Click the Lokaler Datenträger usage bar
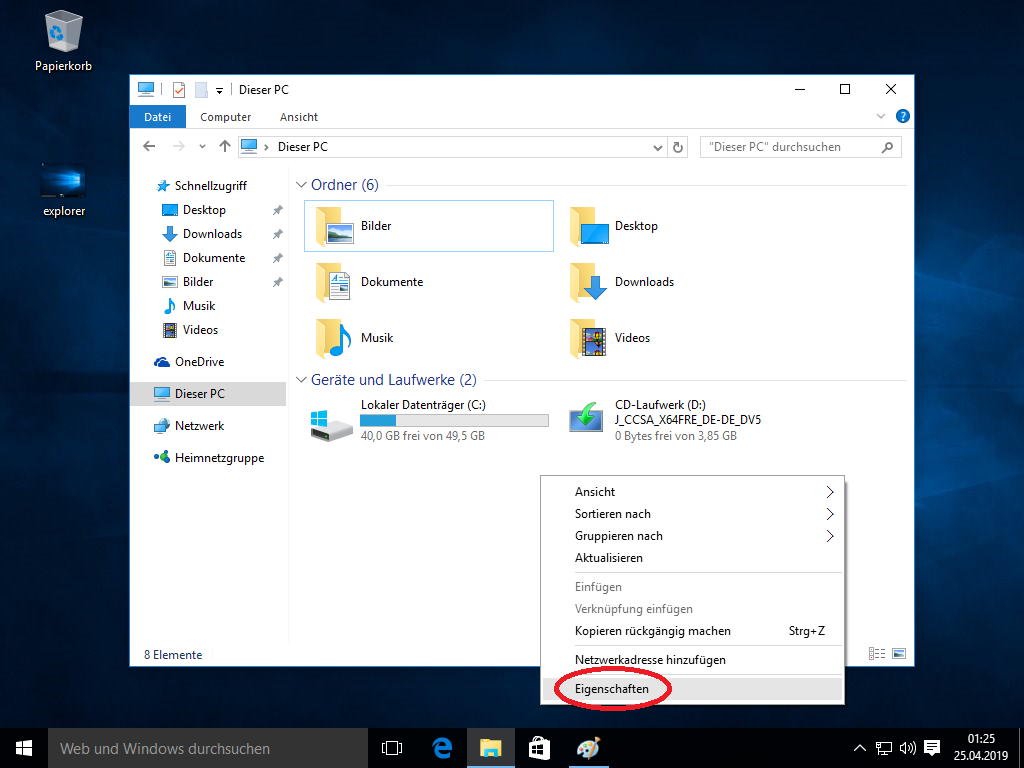The image size is (1024, 768). tap(453, 420)
